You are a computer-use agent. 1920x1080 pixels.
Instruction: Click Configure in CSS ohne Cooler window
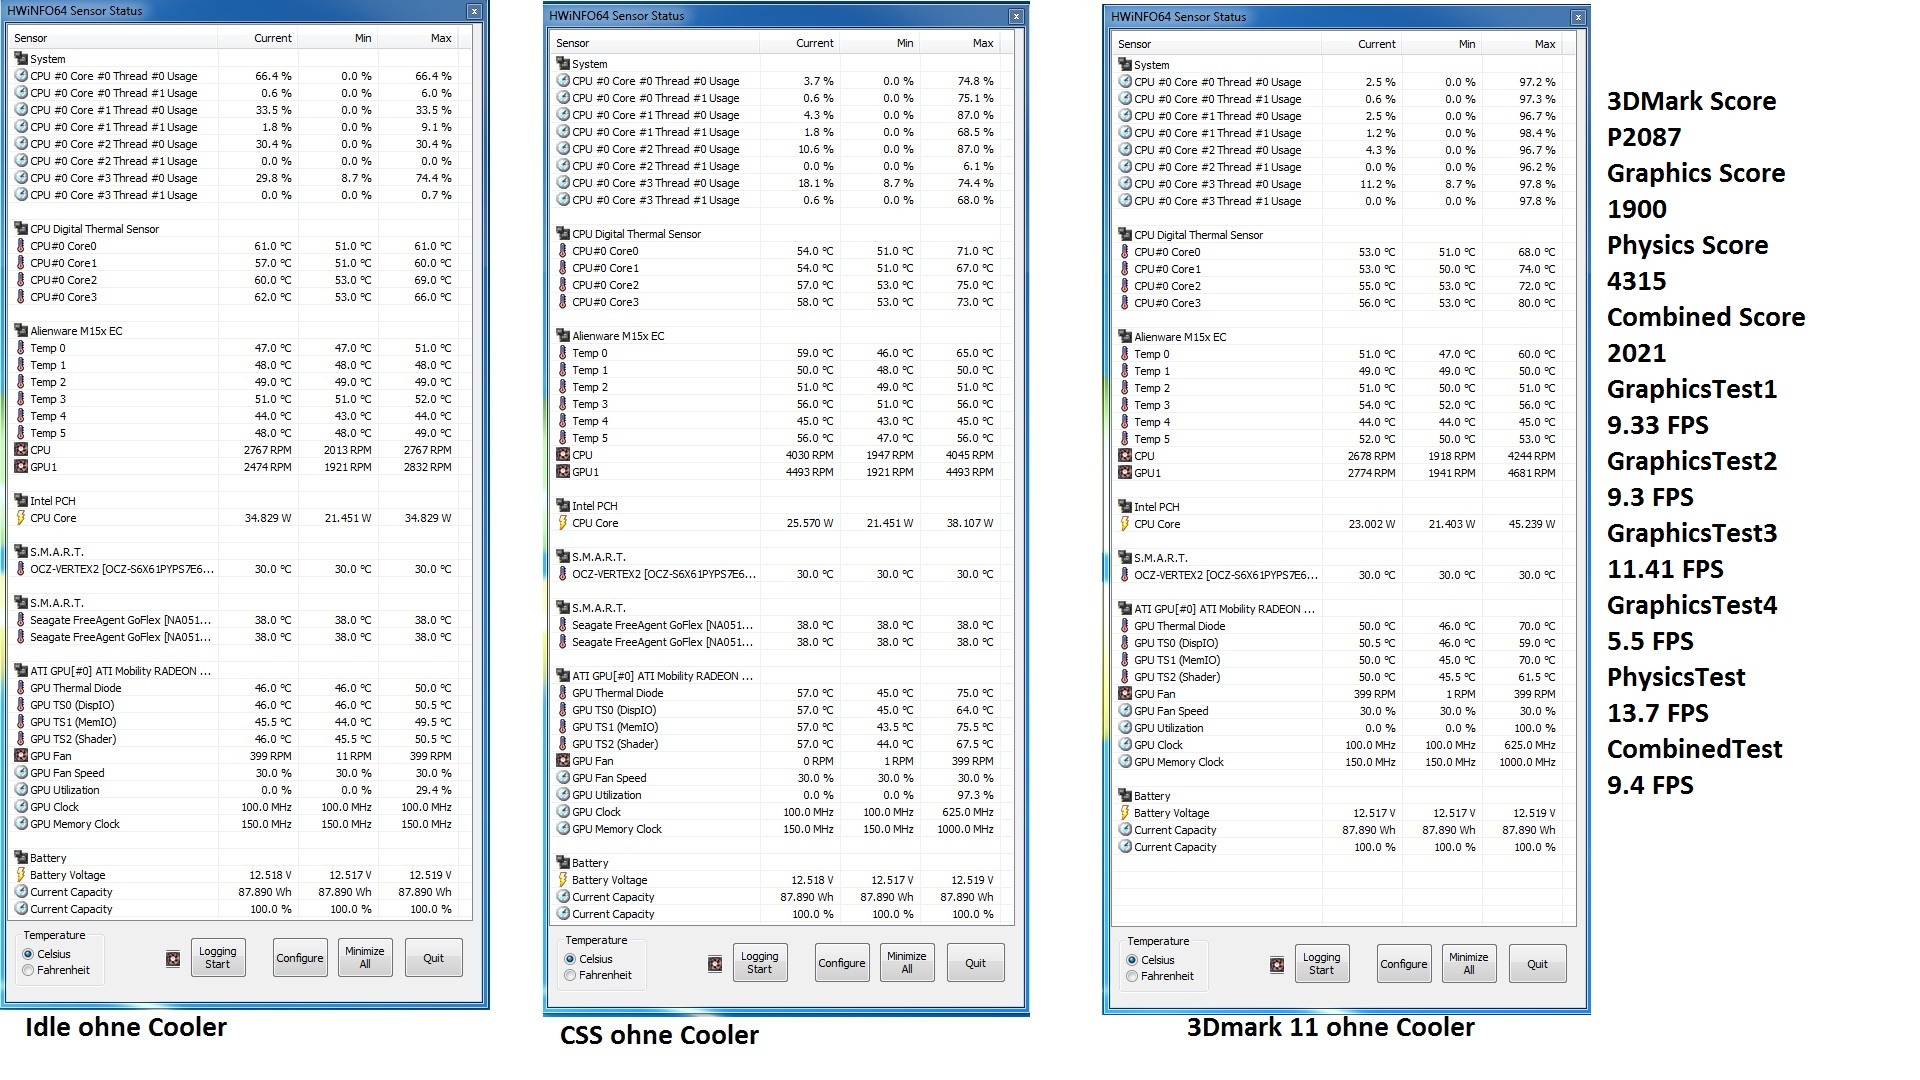click(842, 963)
